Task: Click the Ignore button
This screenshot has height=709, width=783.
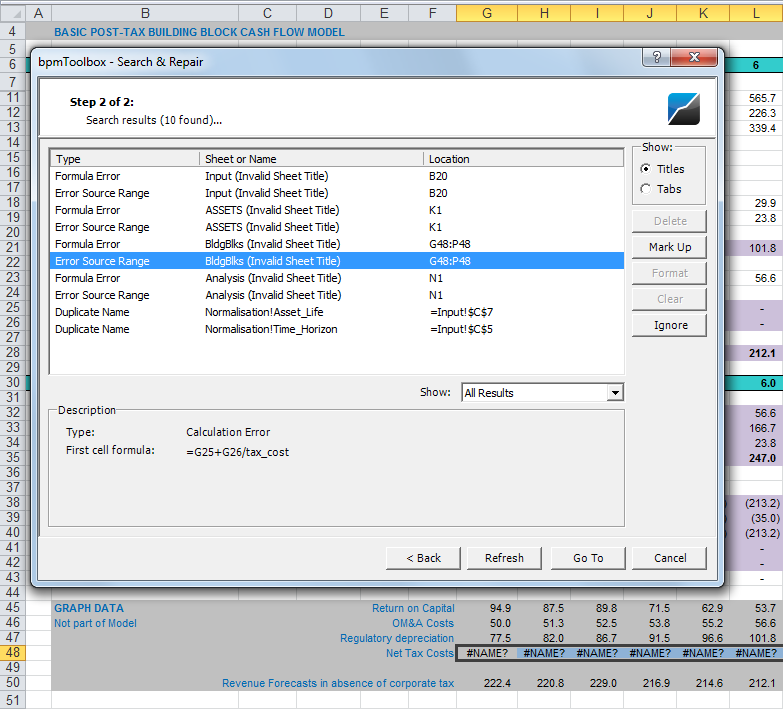Action: pyautogui.click(x=669, y=325)
